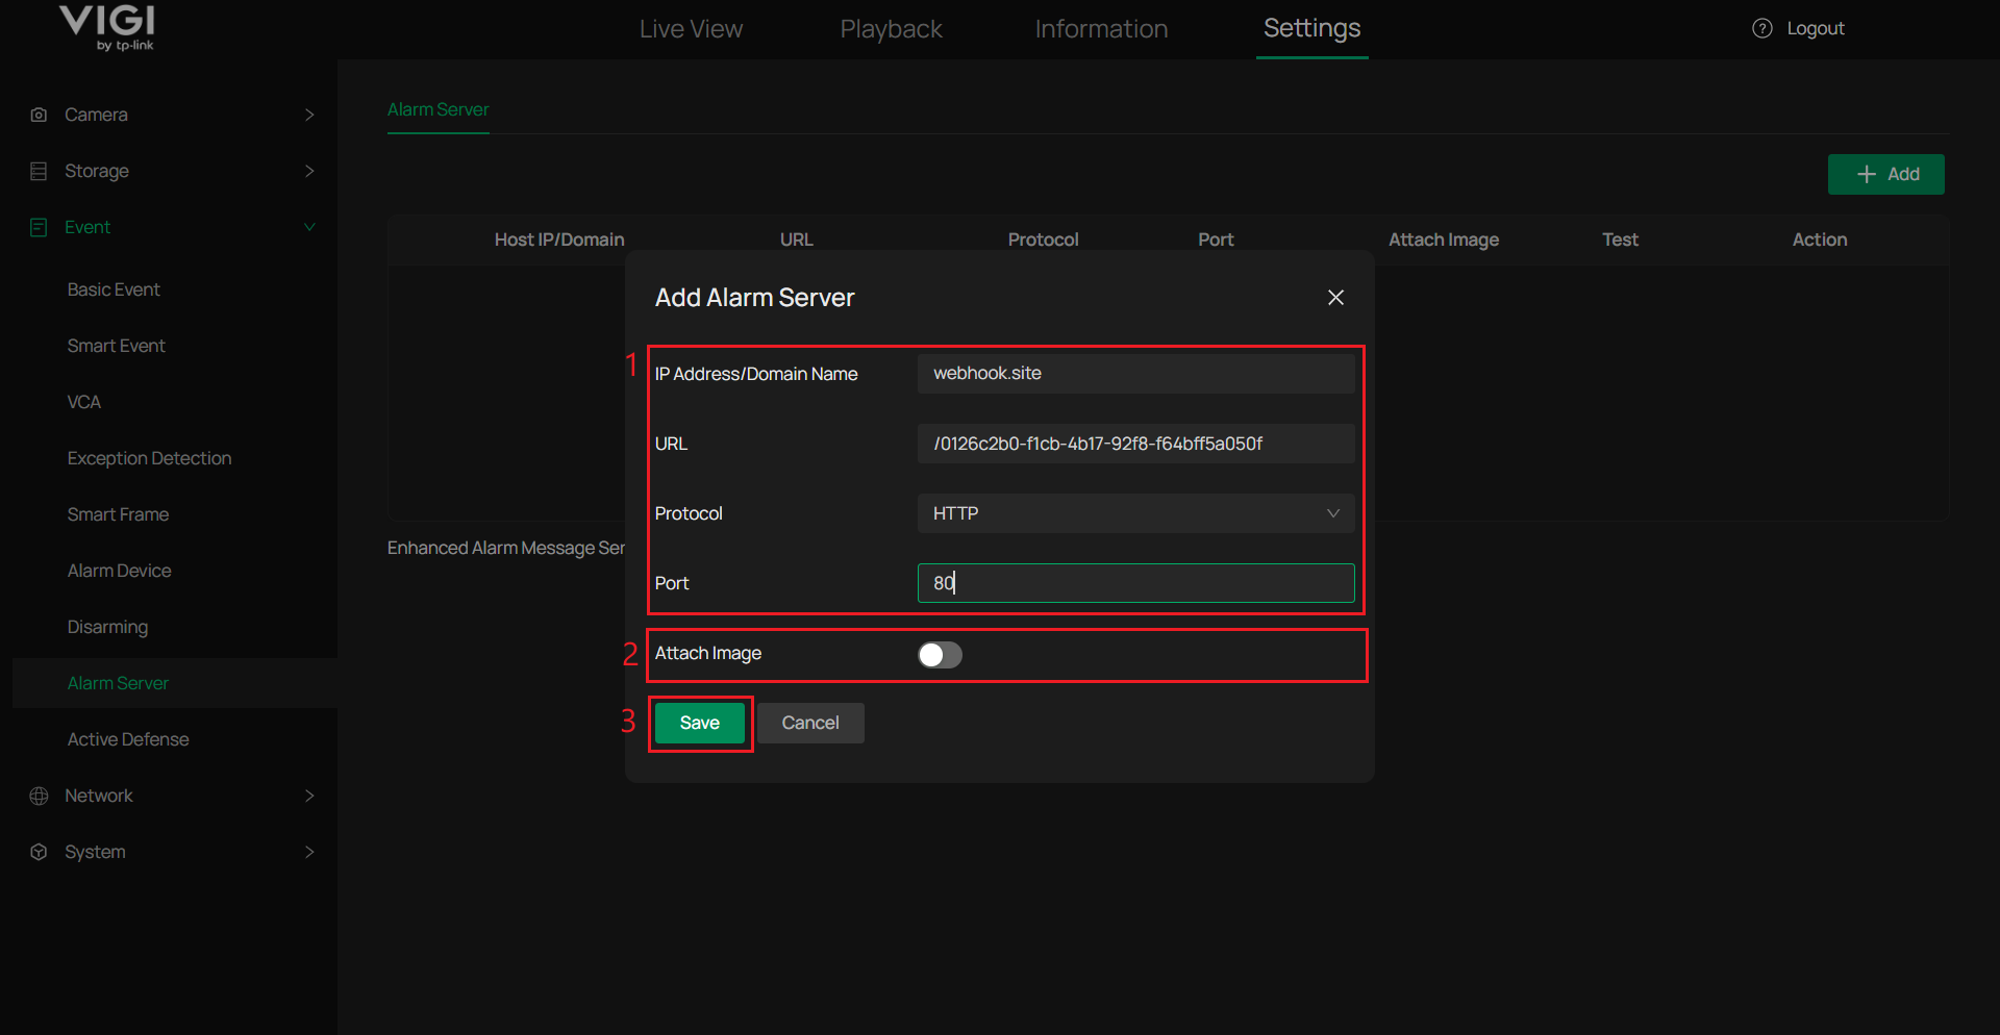Click the Add alarm server button
This screenshot has width=2000, height=1035.
click(1886, 174)
